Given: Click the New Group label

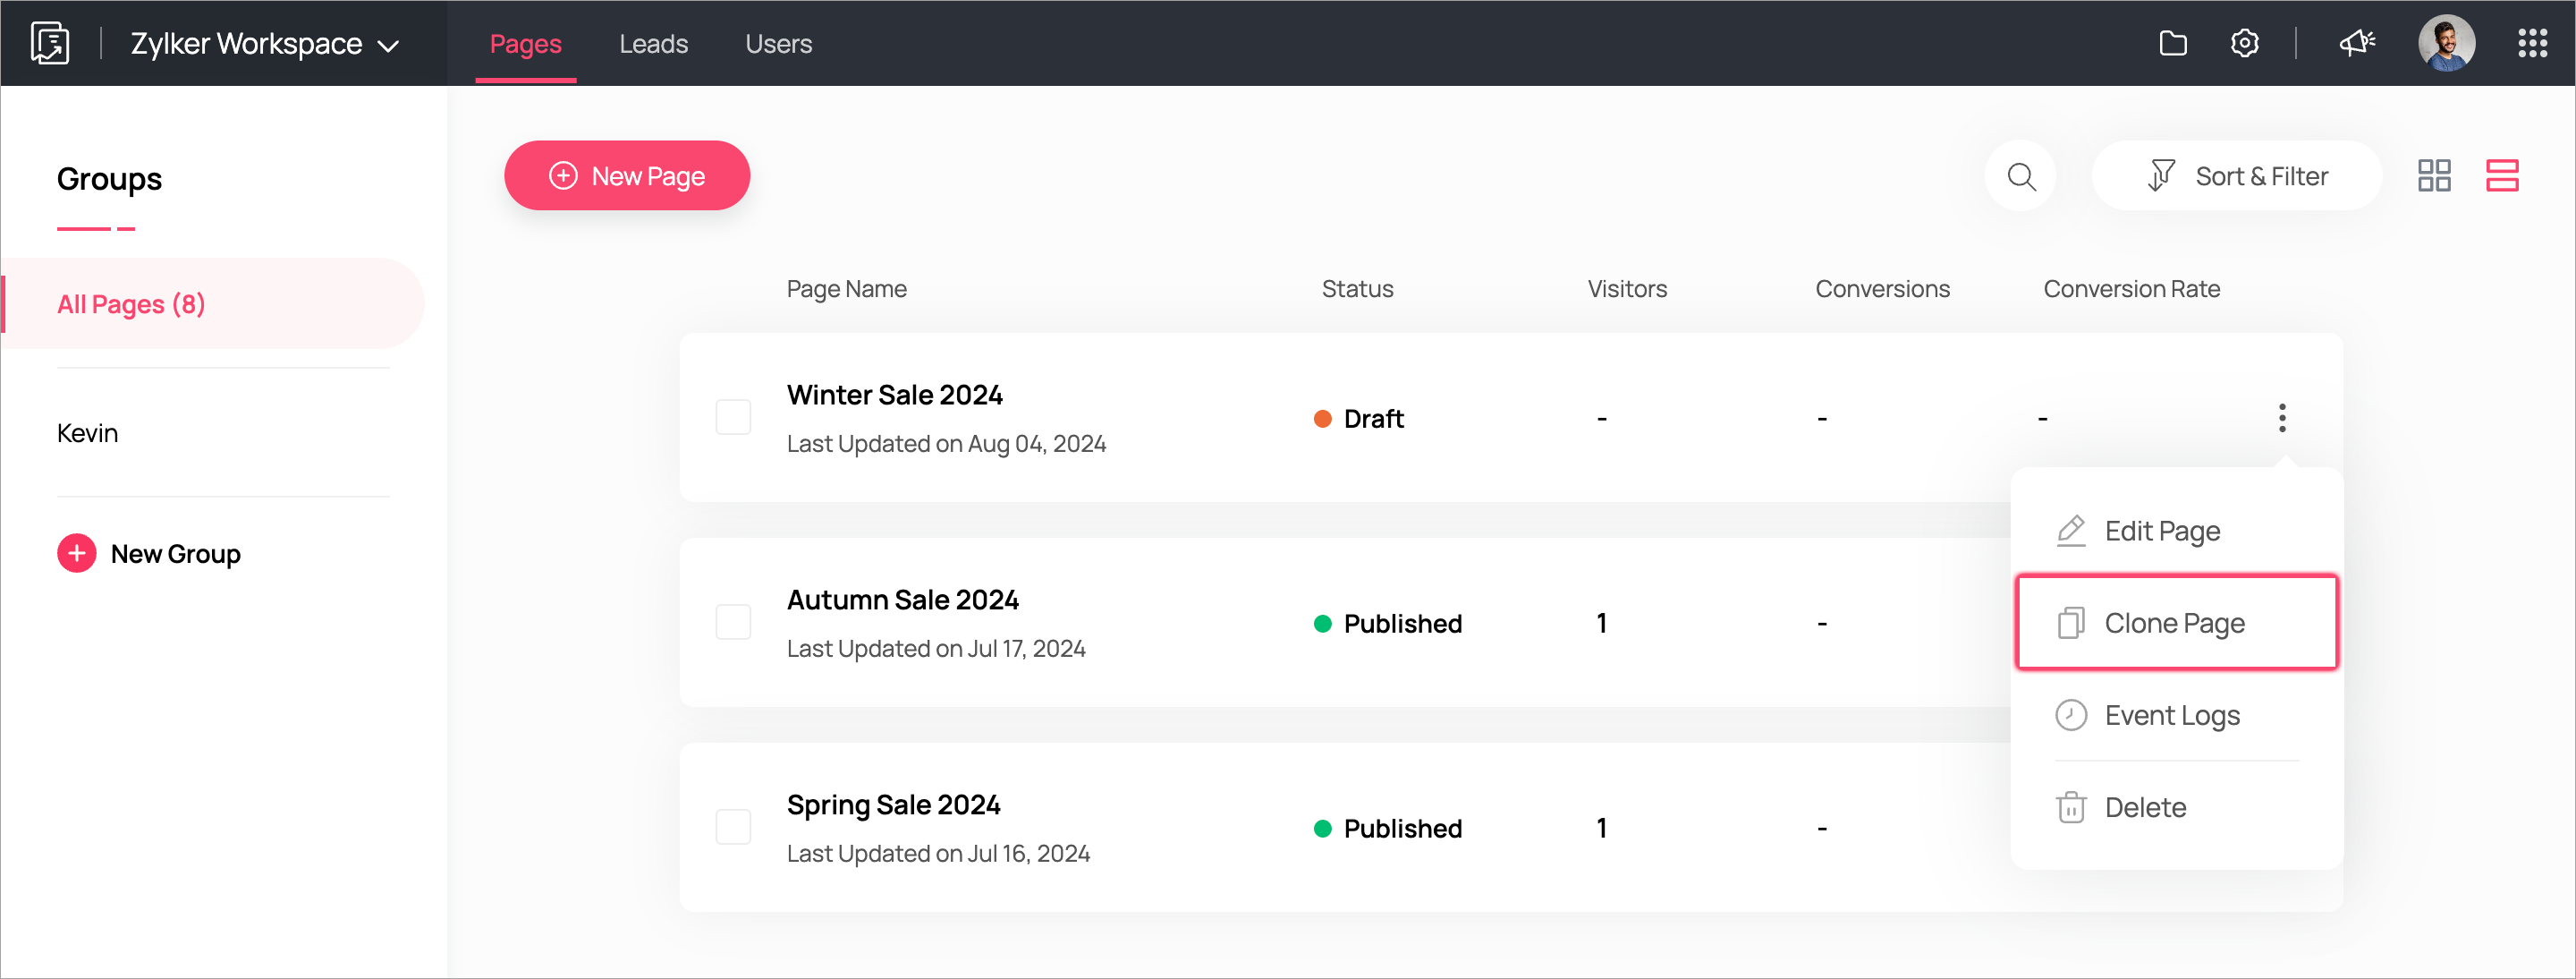Looking at the screenshot, I should point(176,554).
